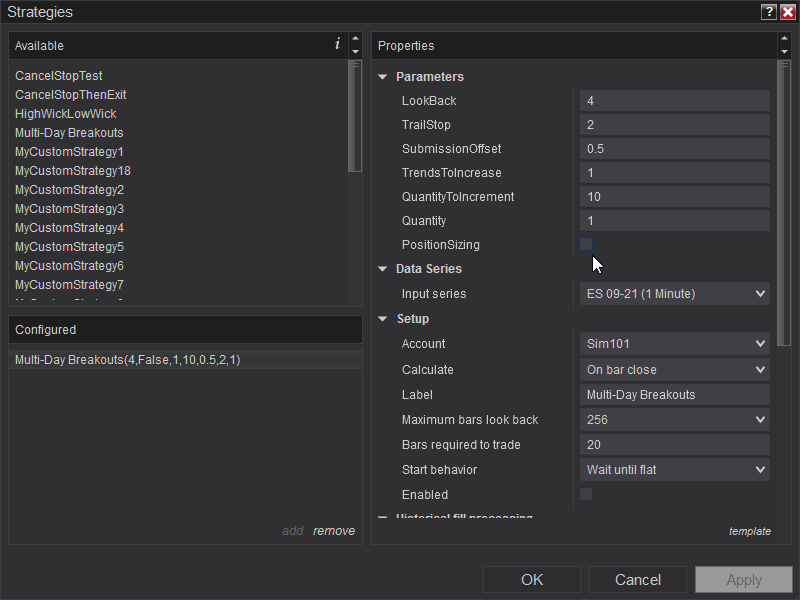Click the TrendsToIncrease value field
This screenshot has width=800, height=600.
pyautogui.click(x=674, y=172)
